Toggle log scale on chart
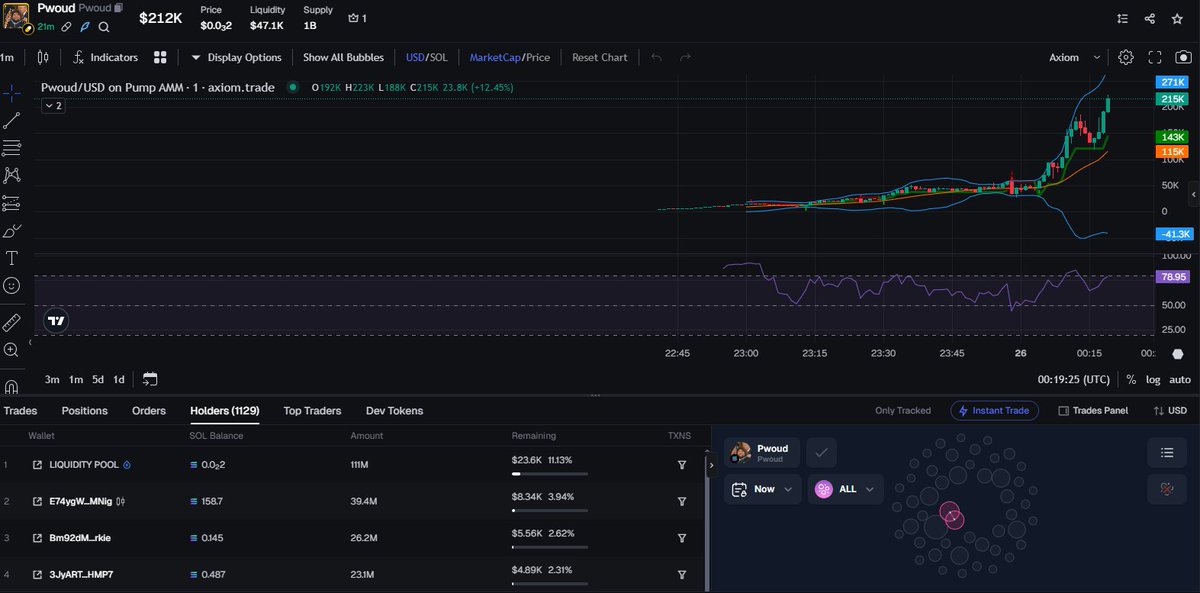The image size is (1200, 593). click(x=1153, y=379)
